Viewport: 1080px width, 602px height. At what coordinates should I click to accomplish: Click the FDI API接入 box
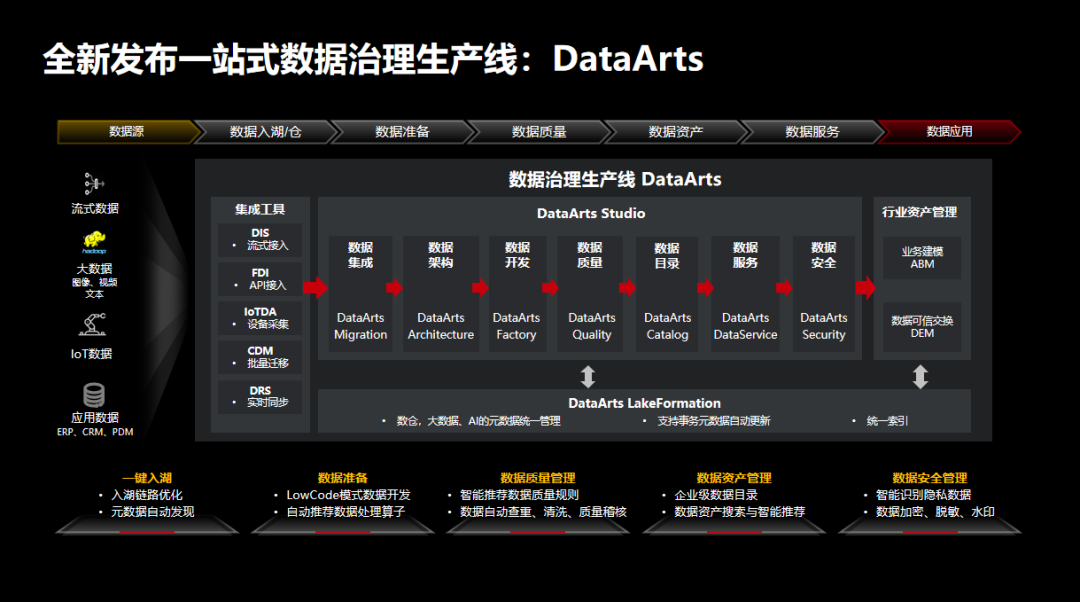(260, 279)
